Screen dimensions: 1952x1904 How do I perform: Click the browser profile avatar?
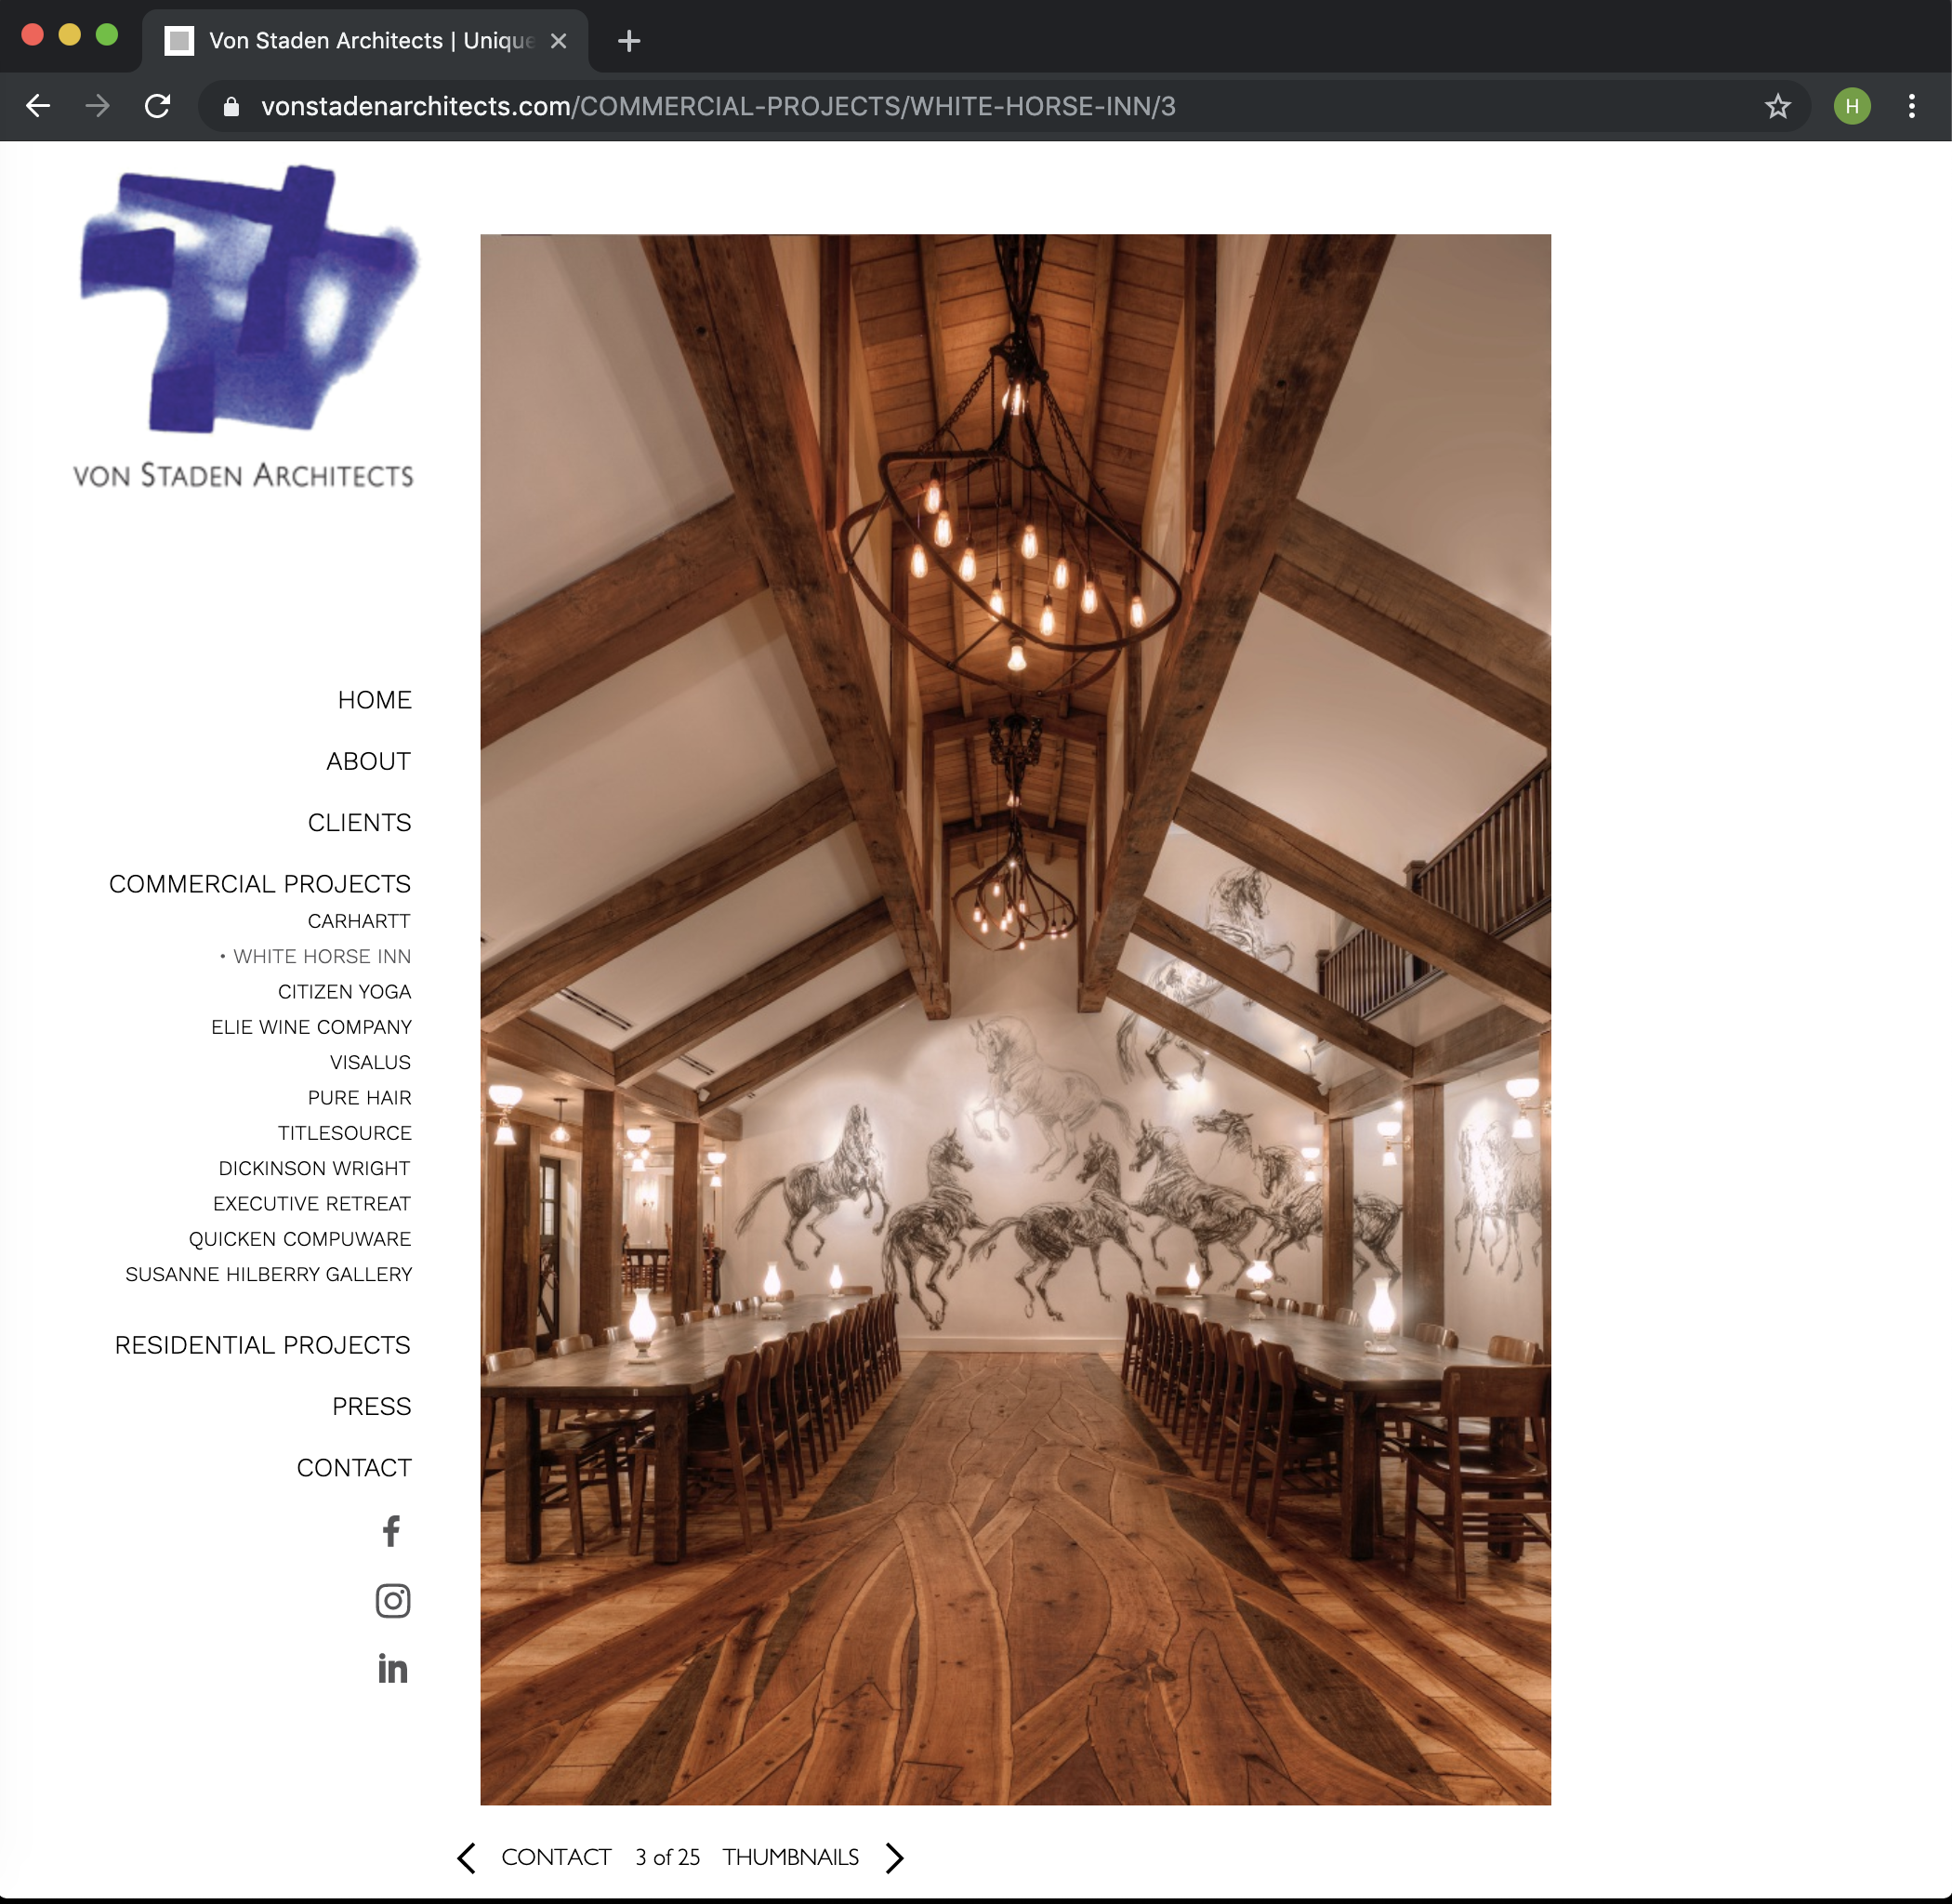(1852, 105)
